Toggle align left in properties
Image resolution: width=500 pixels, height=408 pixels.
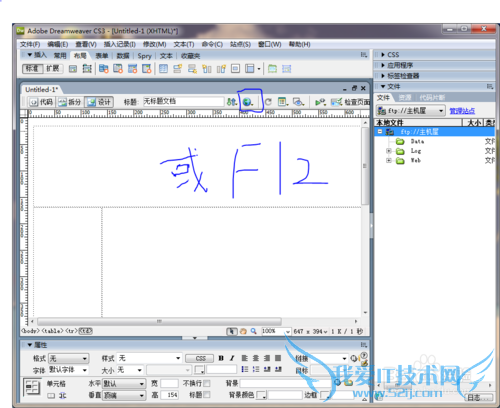tap(245, 358)
